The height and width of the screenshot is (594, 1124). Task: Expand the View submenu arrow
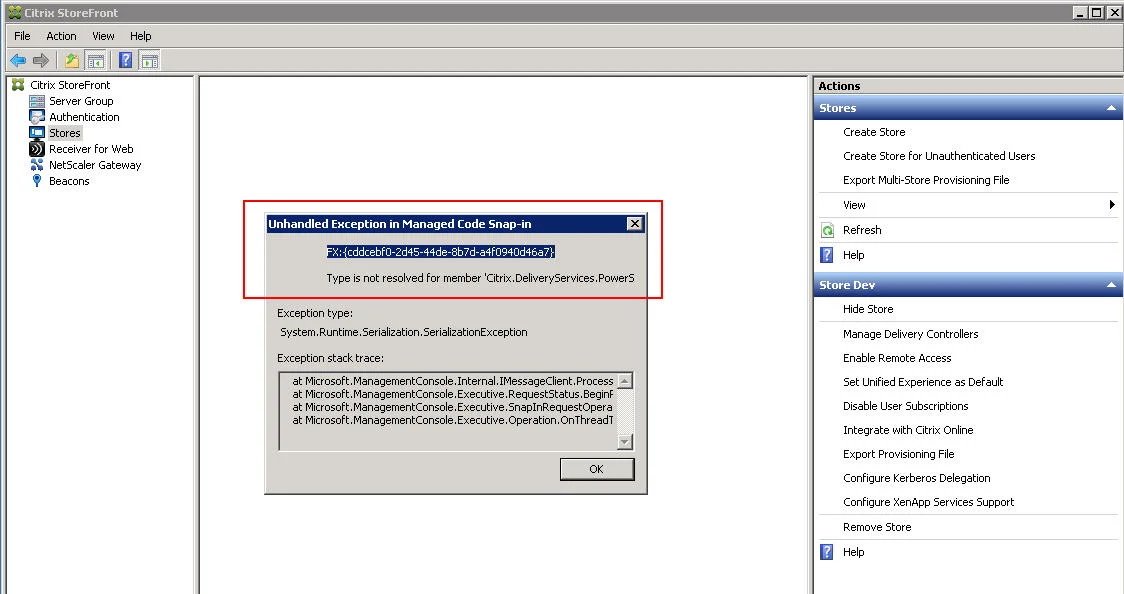[1112, 205]
